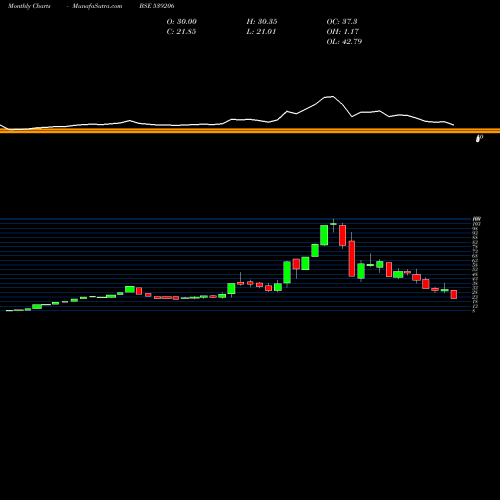
Task: Click the close value "C: 21.85"
Action: tap(181, 32)
